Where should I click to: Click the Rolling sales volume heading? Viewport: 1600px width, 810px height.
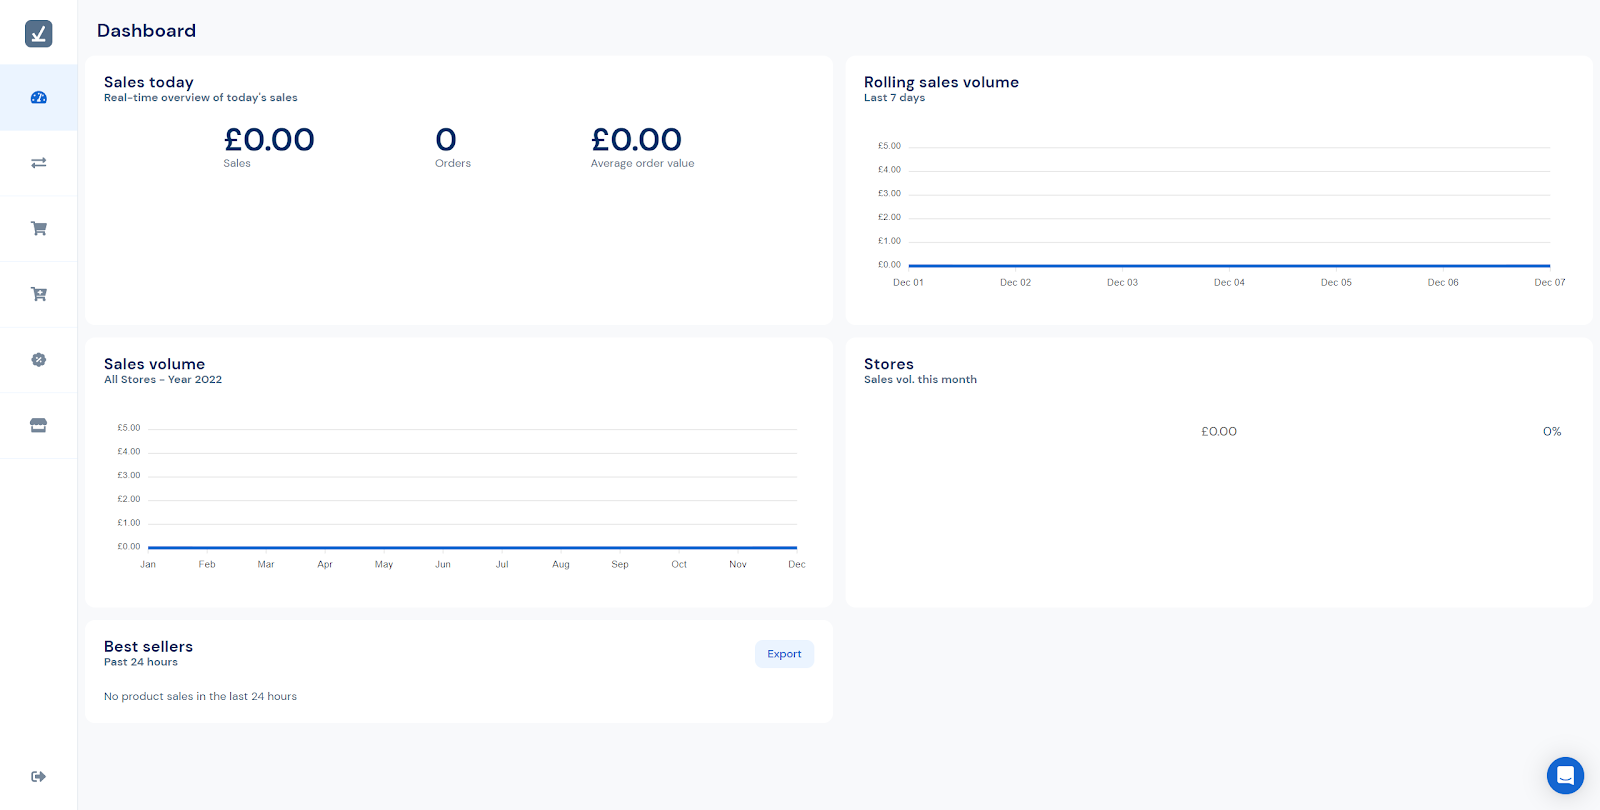click(x=941, y=82)
